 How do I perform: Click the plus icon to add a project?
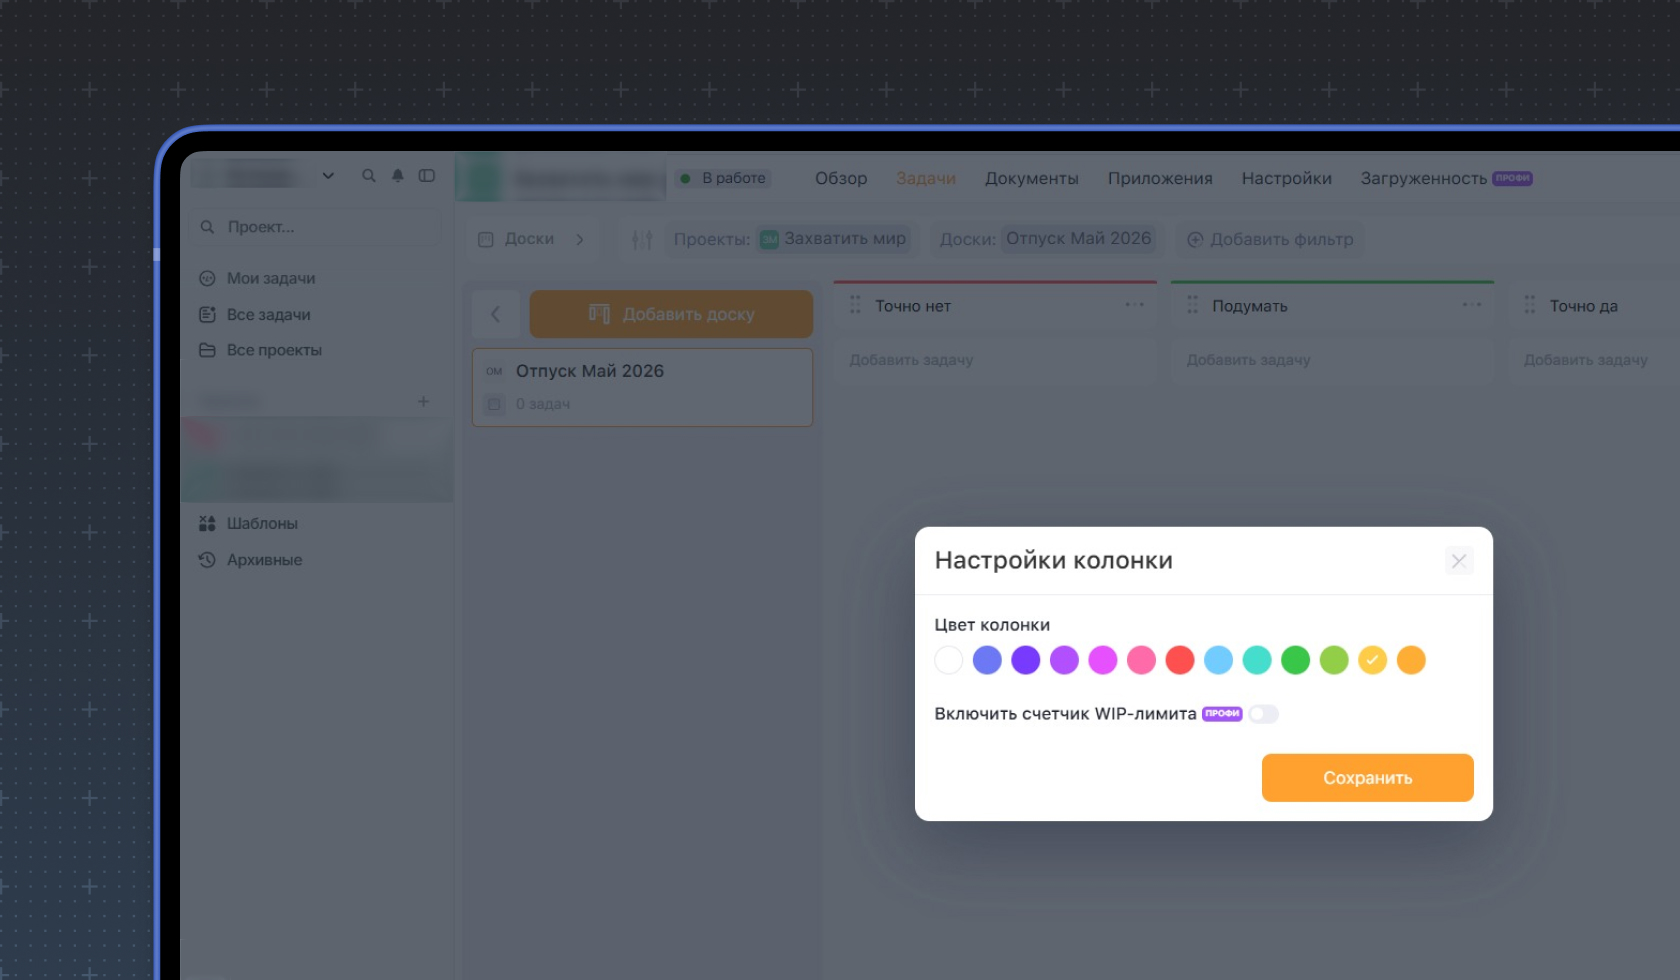423,401
